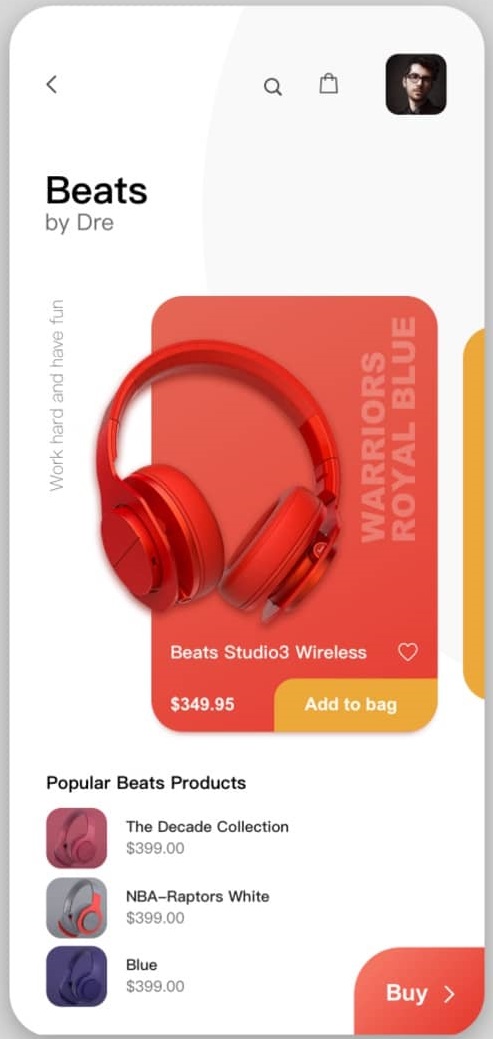Click the red headphones product image
Image resolution: width=493 pixels, height=1039 pixels.
pos(219,480)
